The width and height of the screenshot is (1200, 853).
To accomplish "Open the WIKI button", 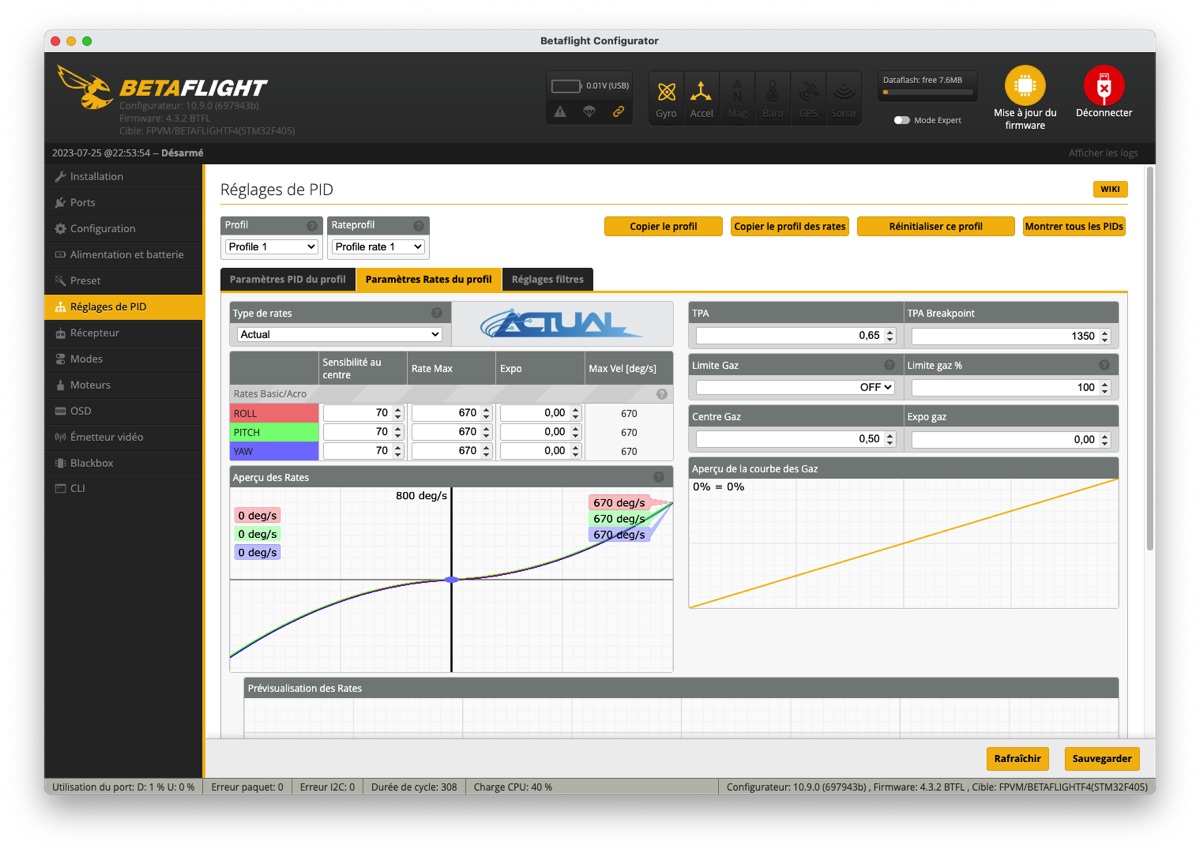I will click(1110, 189).
